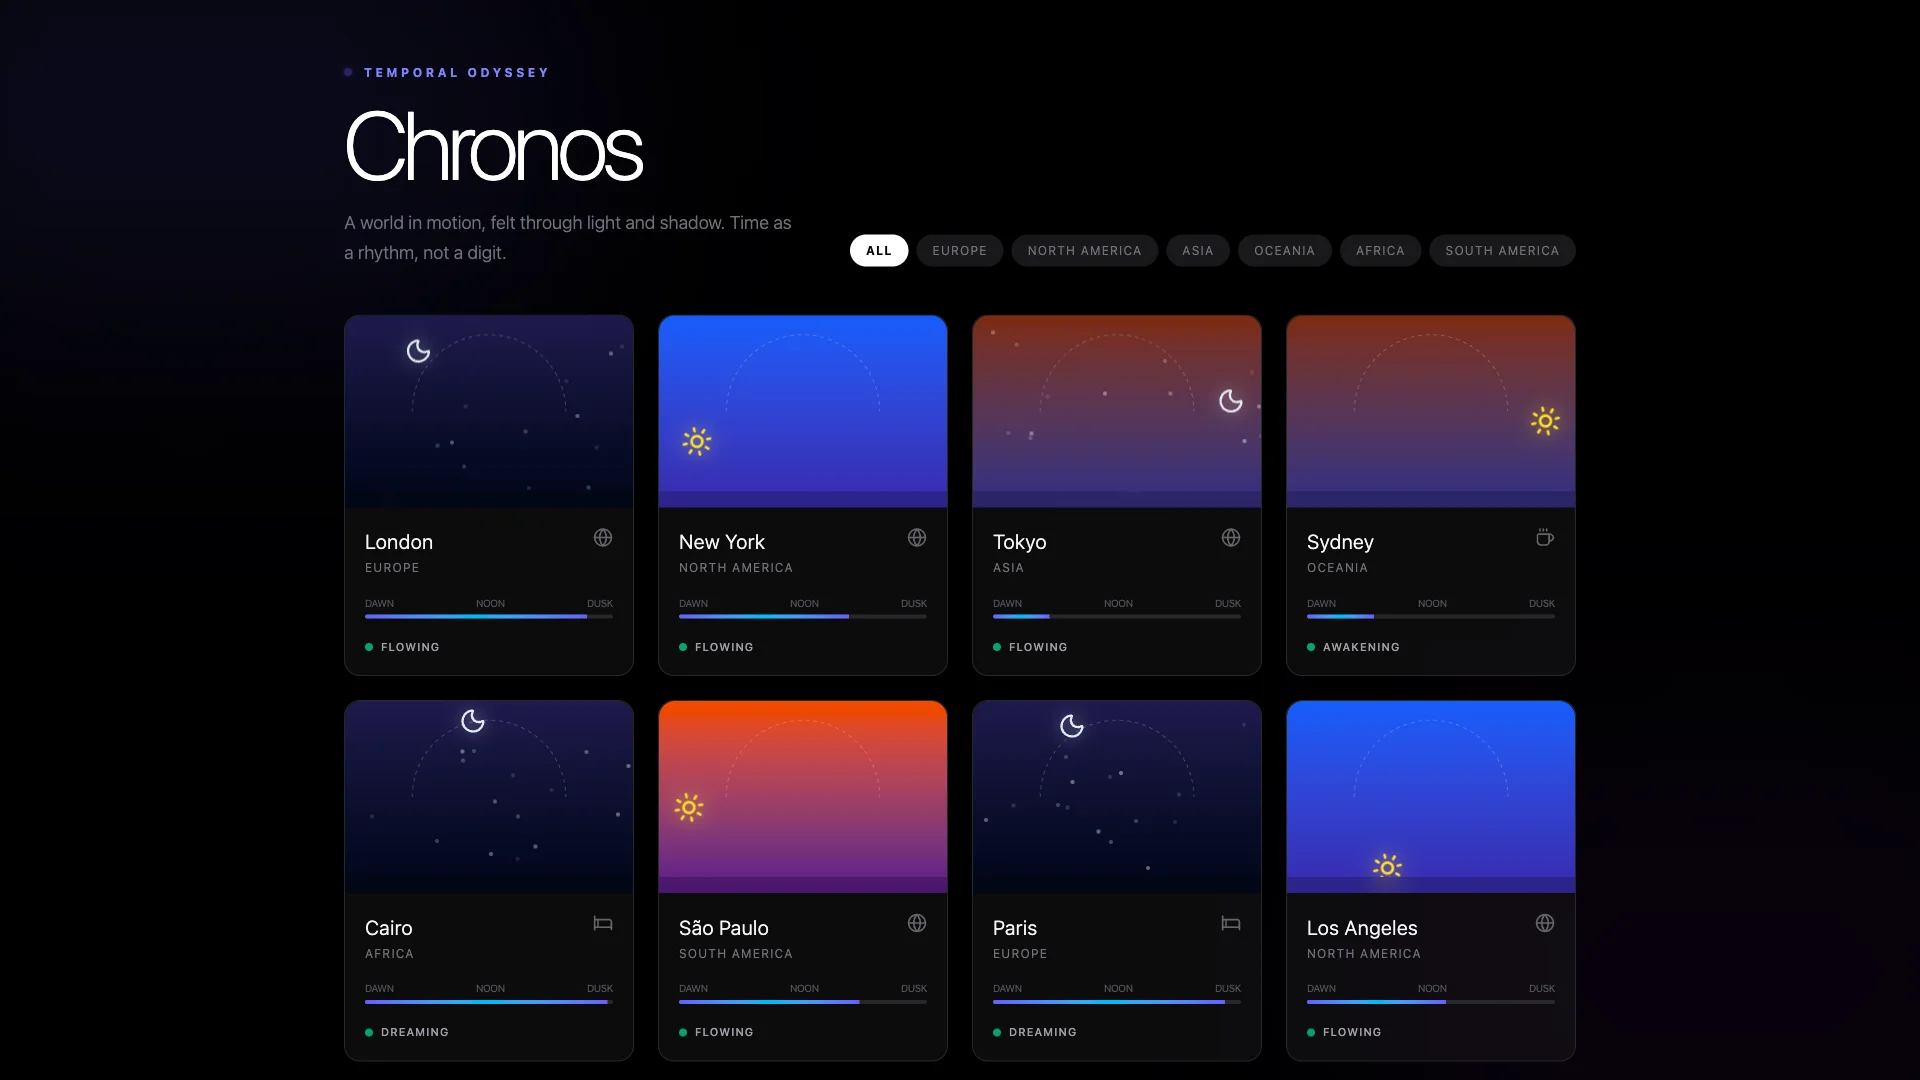1920x1080 pixels.
Task: Filter cities by North America
Action: click(1085, 251)
